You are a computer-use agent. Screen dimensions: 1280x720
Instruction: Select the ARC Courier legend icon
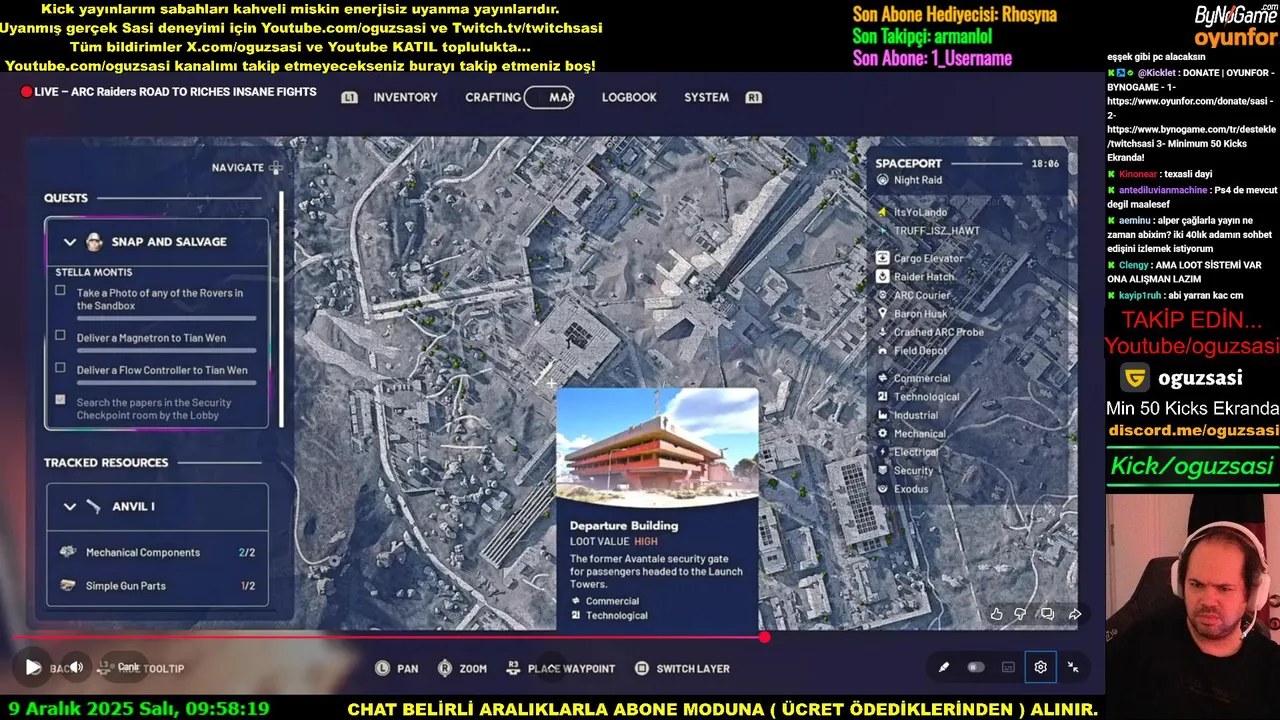(883, 295)
